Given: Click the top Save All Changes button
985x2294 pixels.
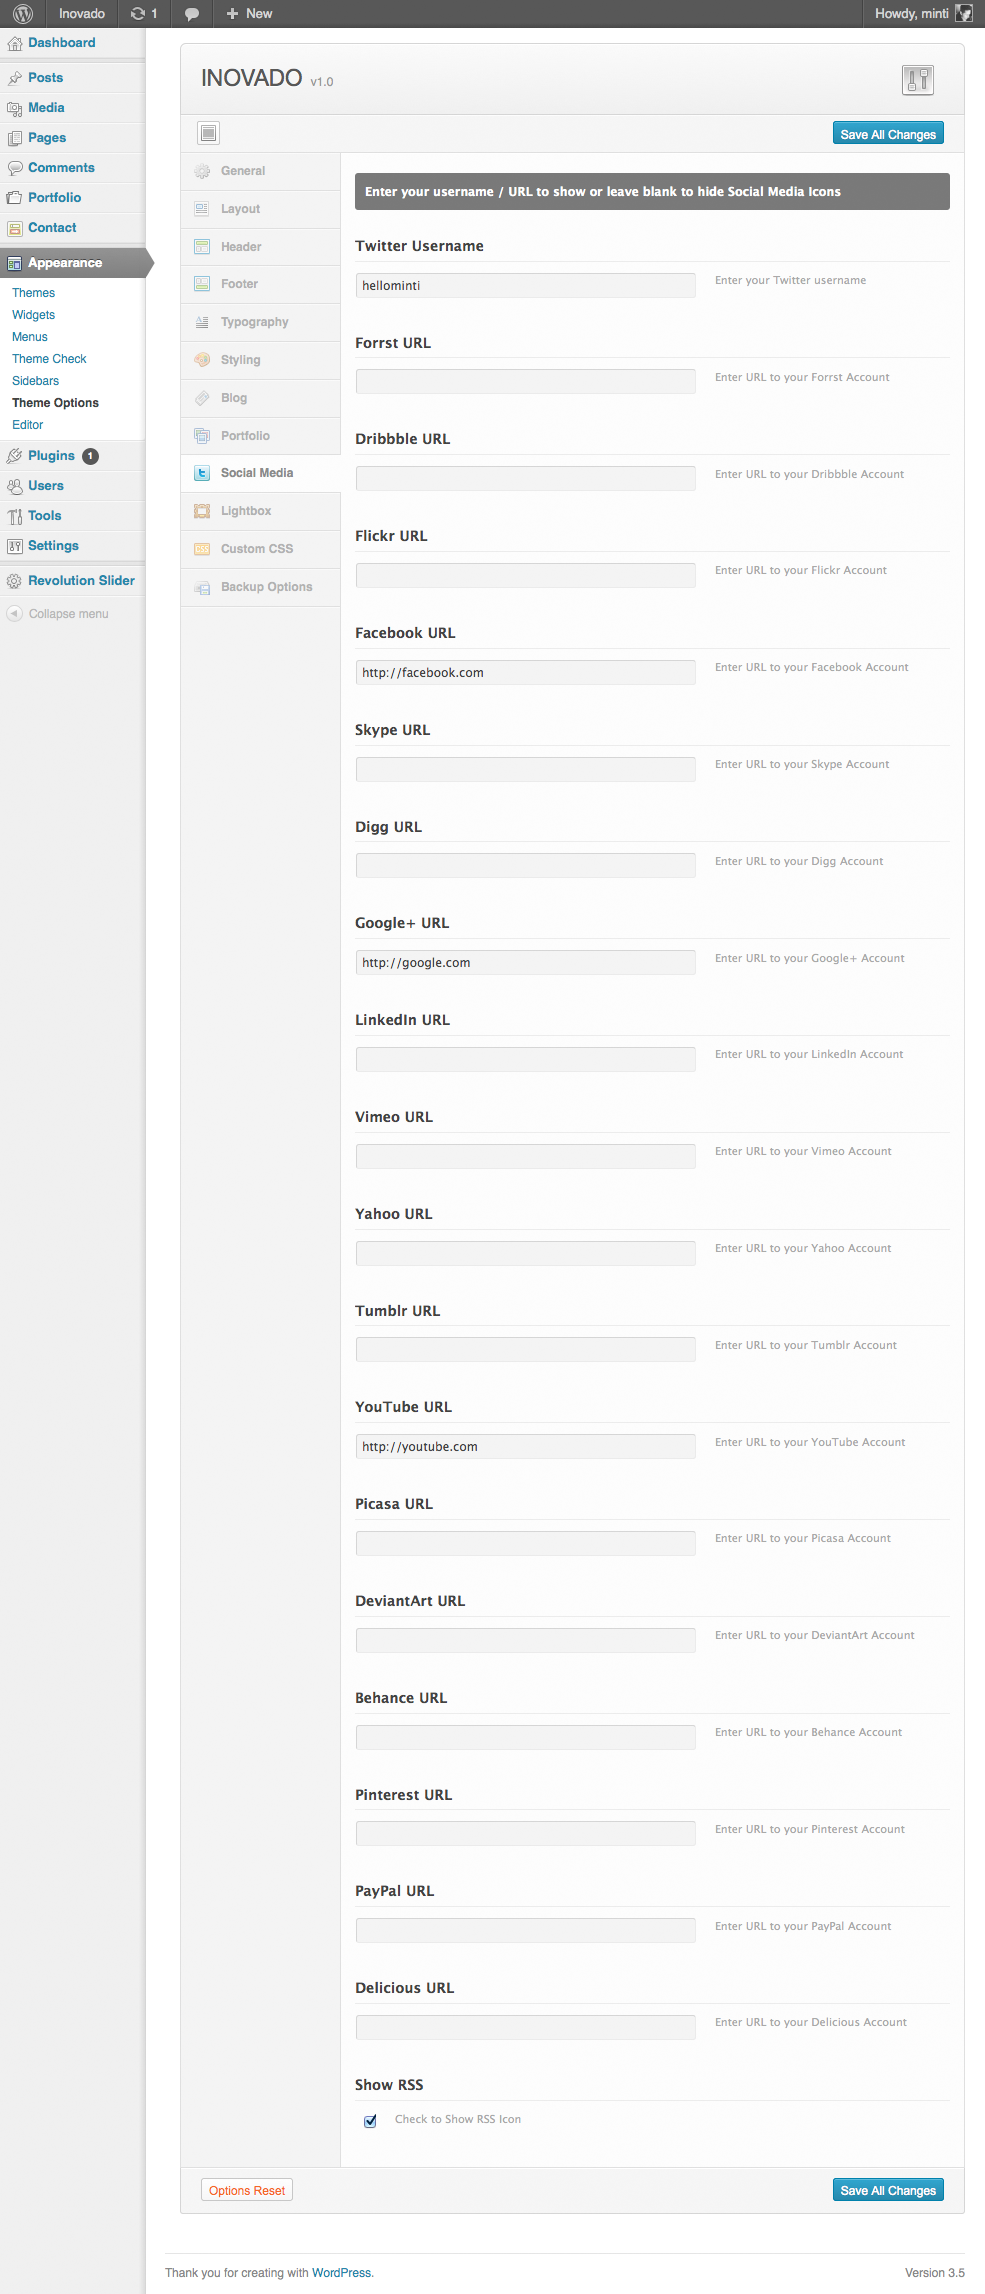Looking at the screenshot, I should click(x=887, y=134).
